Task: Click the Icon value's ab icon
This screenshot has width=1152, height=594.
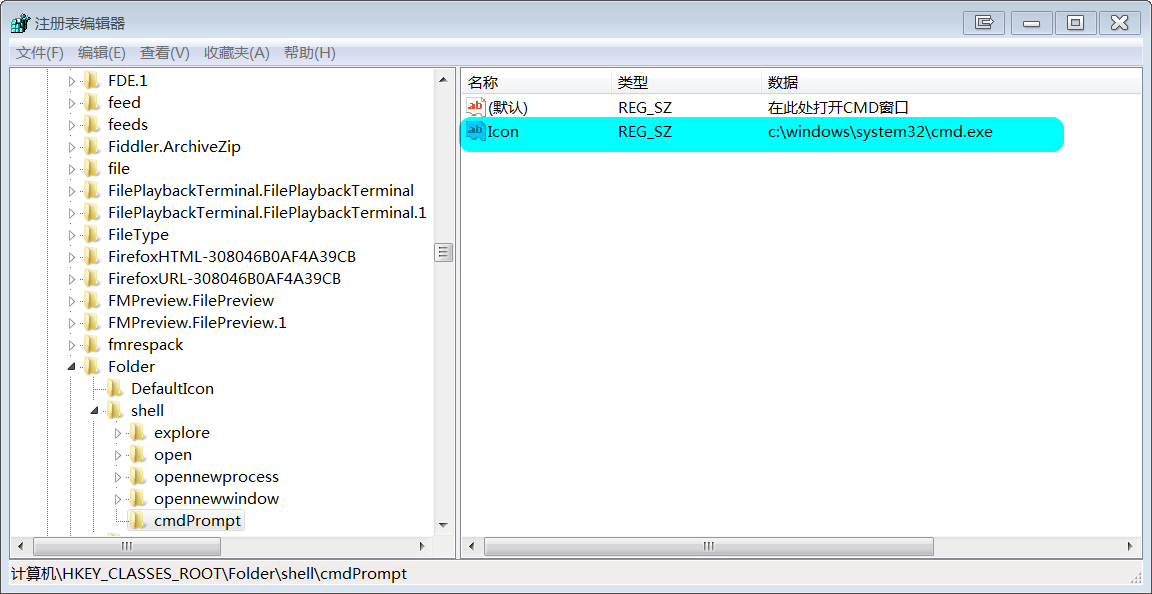Action: 476,132
